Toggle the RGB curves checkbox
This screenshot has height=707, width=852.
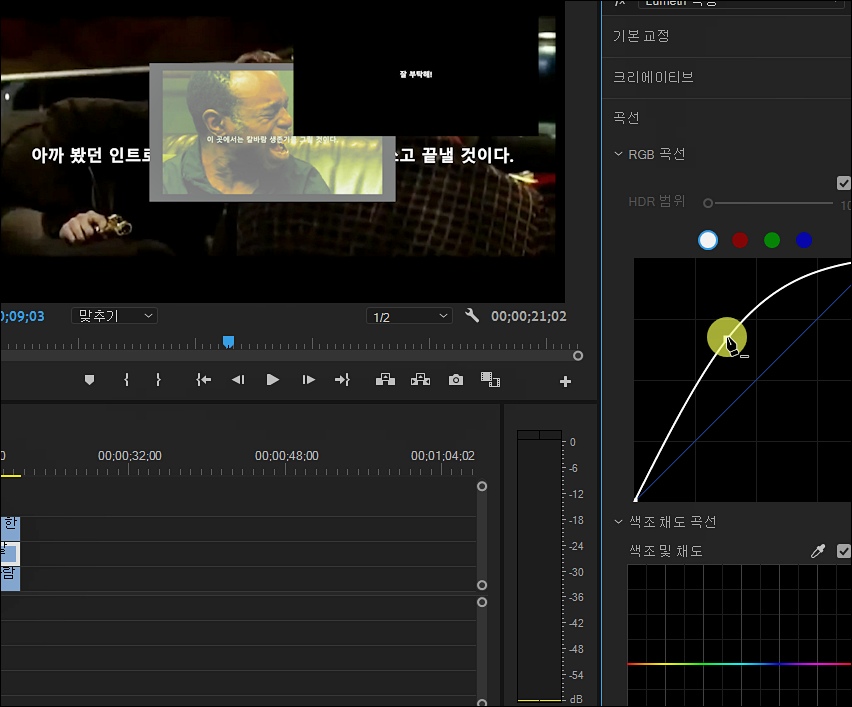click(x=843, y=183)
